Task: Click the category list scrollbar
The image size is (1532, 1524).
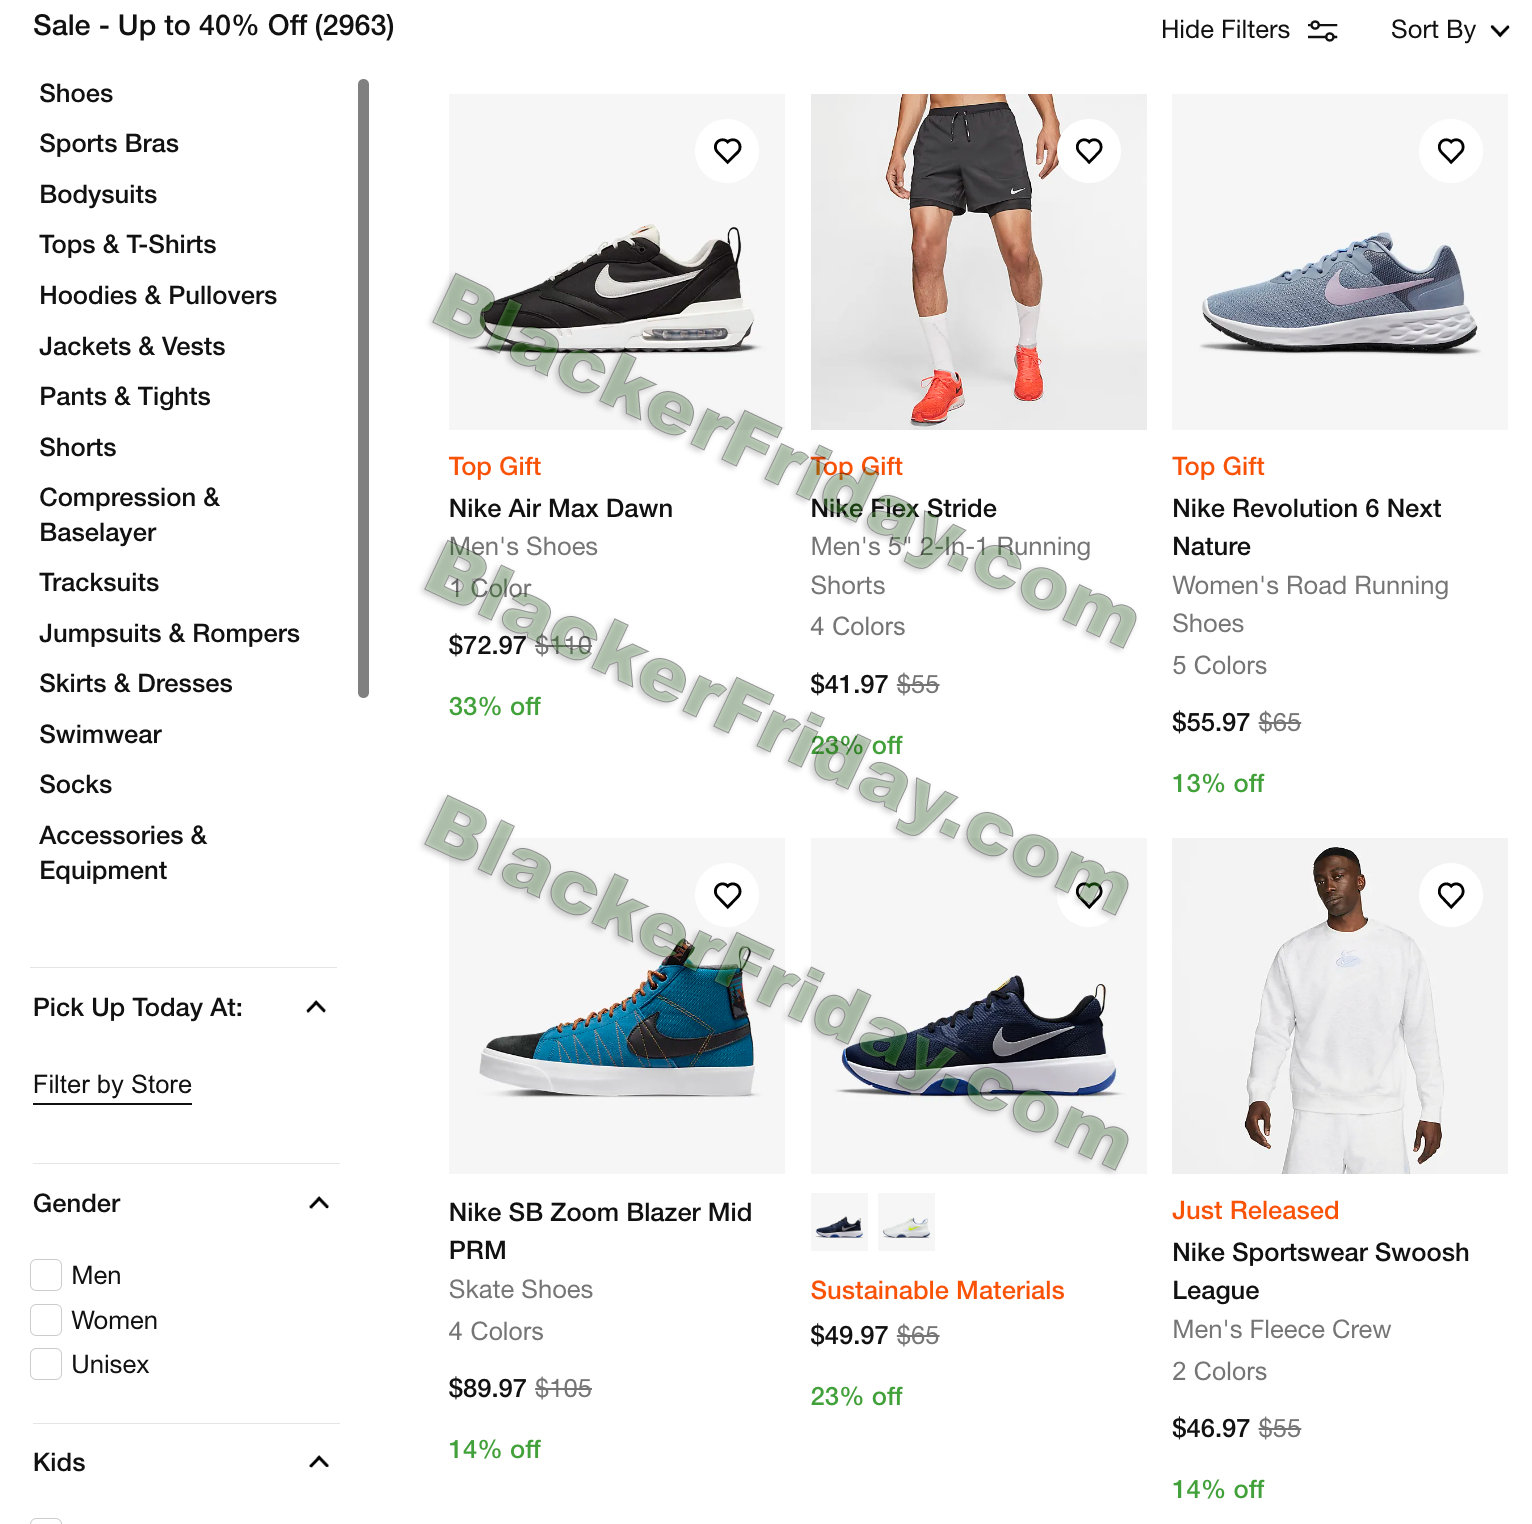Action: coord(363,388)
